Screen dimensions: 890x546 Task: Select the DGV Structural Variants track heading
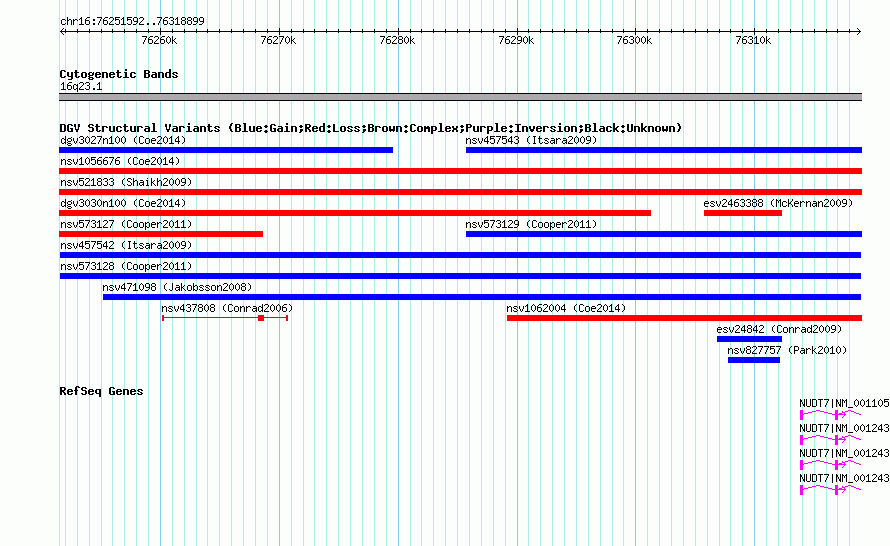pos(371,128)
